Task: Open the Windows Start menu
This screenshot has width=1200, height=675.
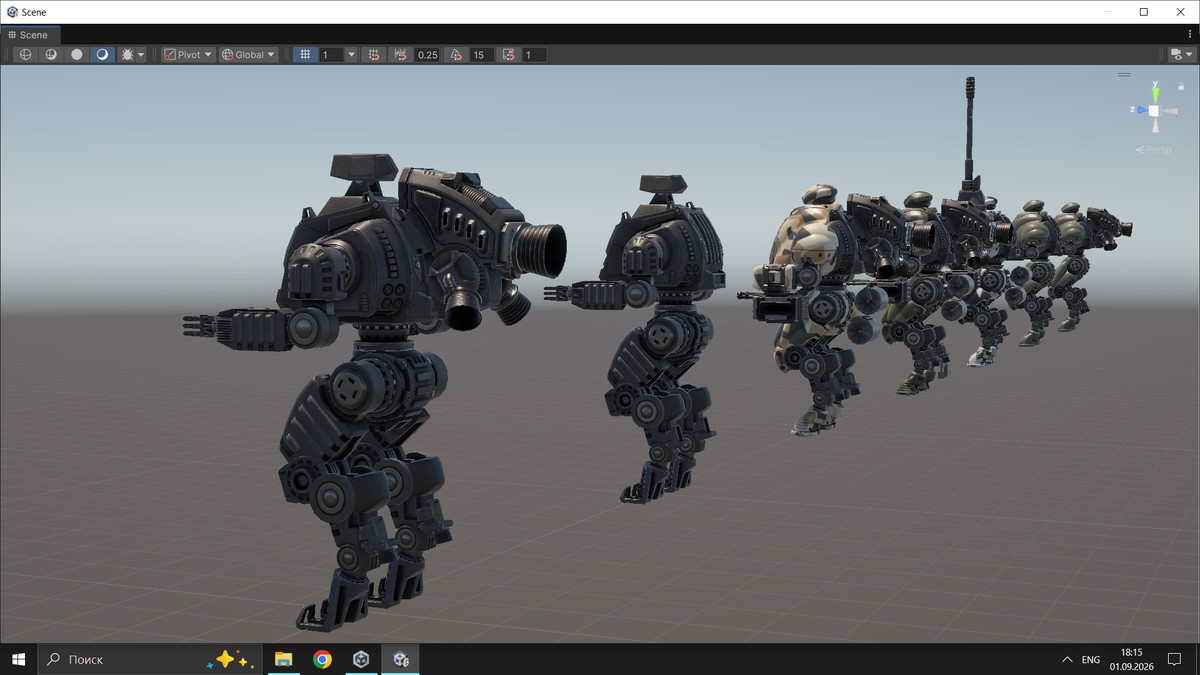Action: [x=18, y=659]
